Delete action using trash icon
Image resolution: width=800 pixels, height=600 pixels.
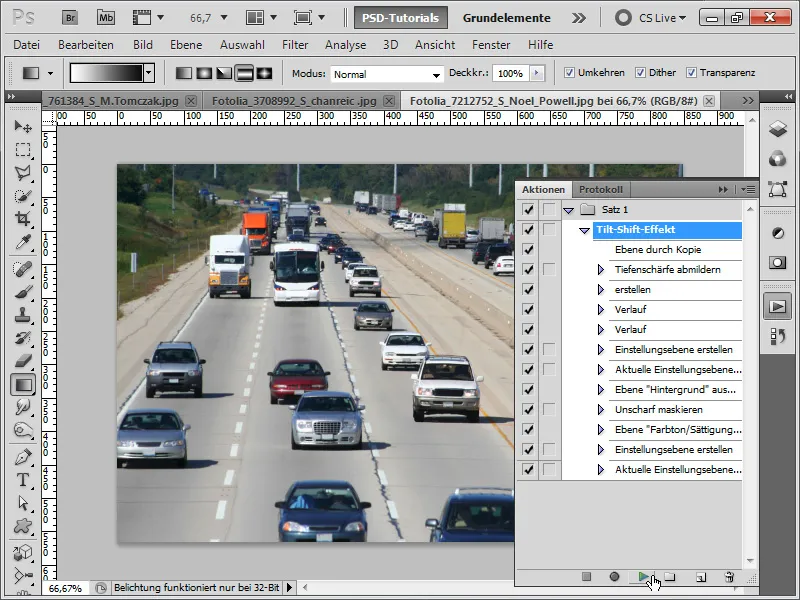[x=729, y=577]
